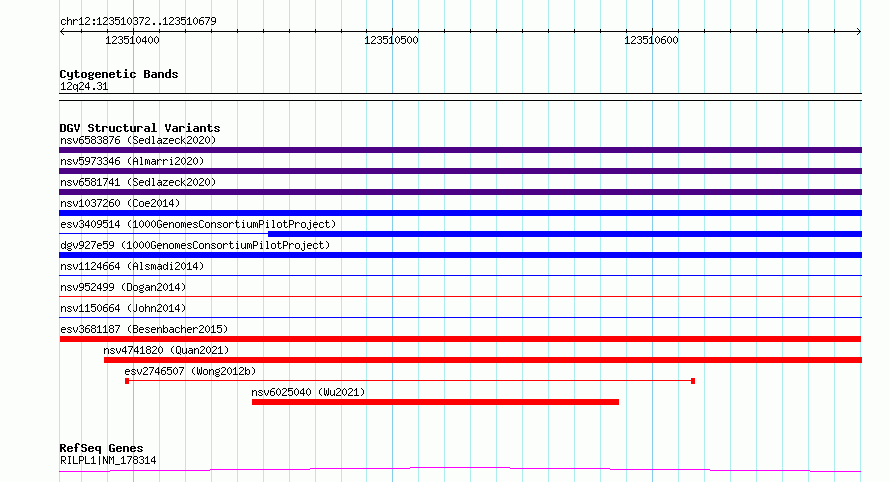This screenshot has height=482, width=890.
Task: Open variant nsv1037260 (Coe2014) label
Action: point(120,203)
